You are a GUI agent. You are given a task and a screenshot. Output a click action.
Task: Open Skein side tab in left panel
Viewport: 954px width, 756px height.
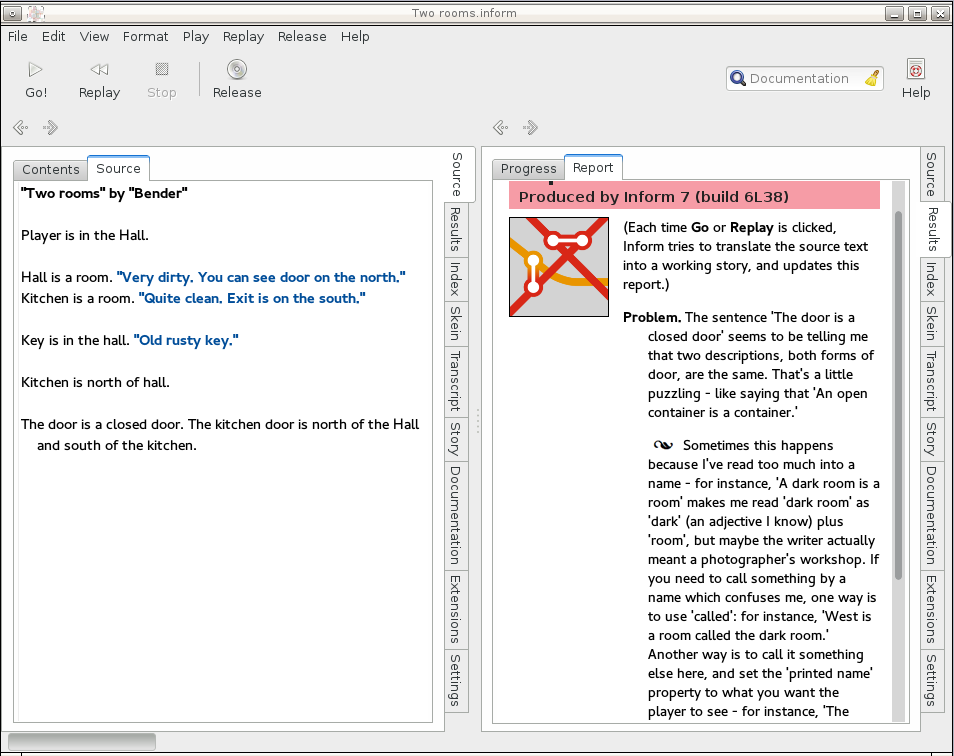[455, 323]
